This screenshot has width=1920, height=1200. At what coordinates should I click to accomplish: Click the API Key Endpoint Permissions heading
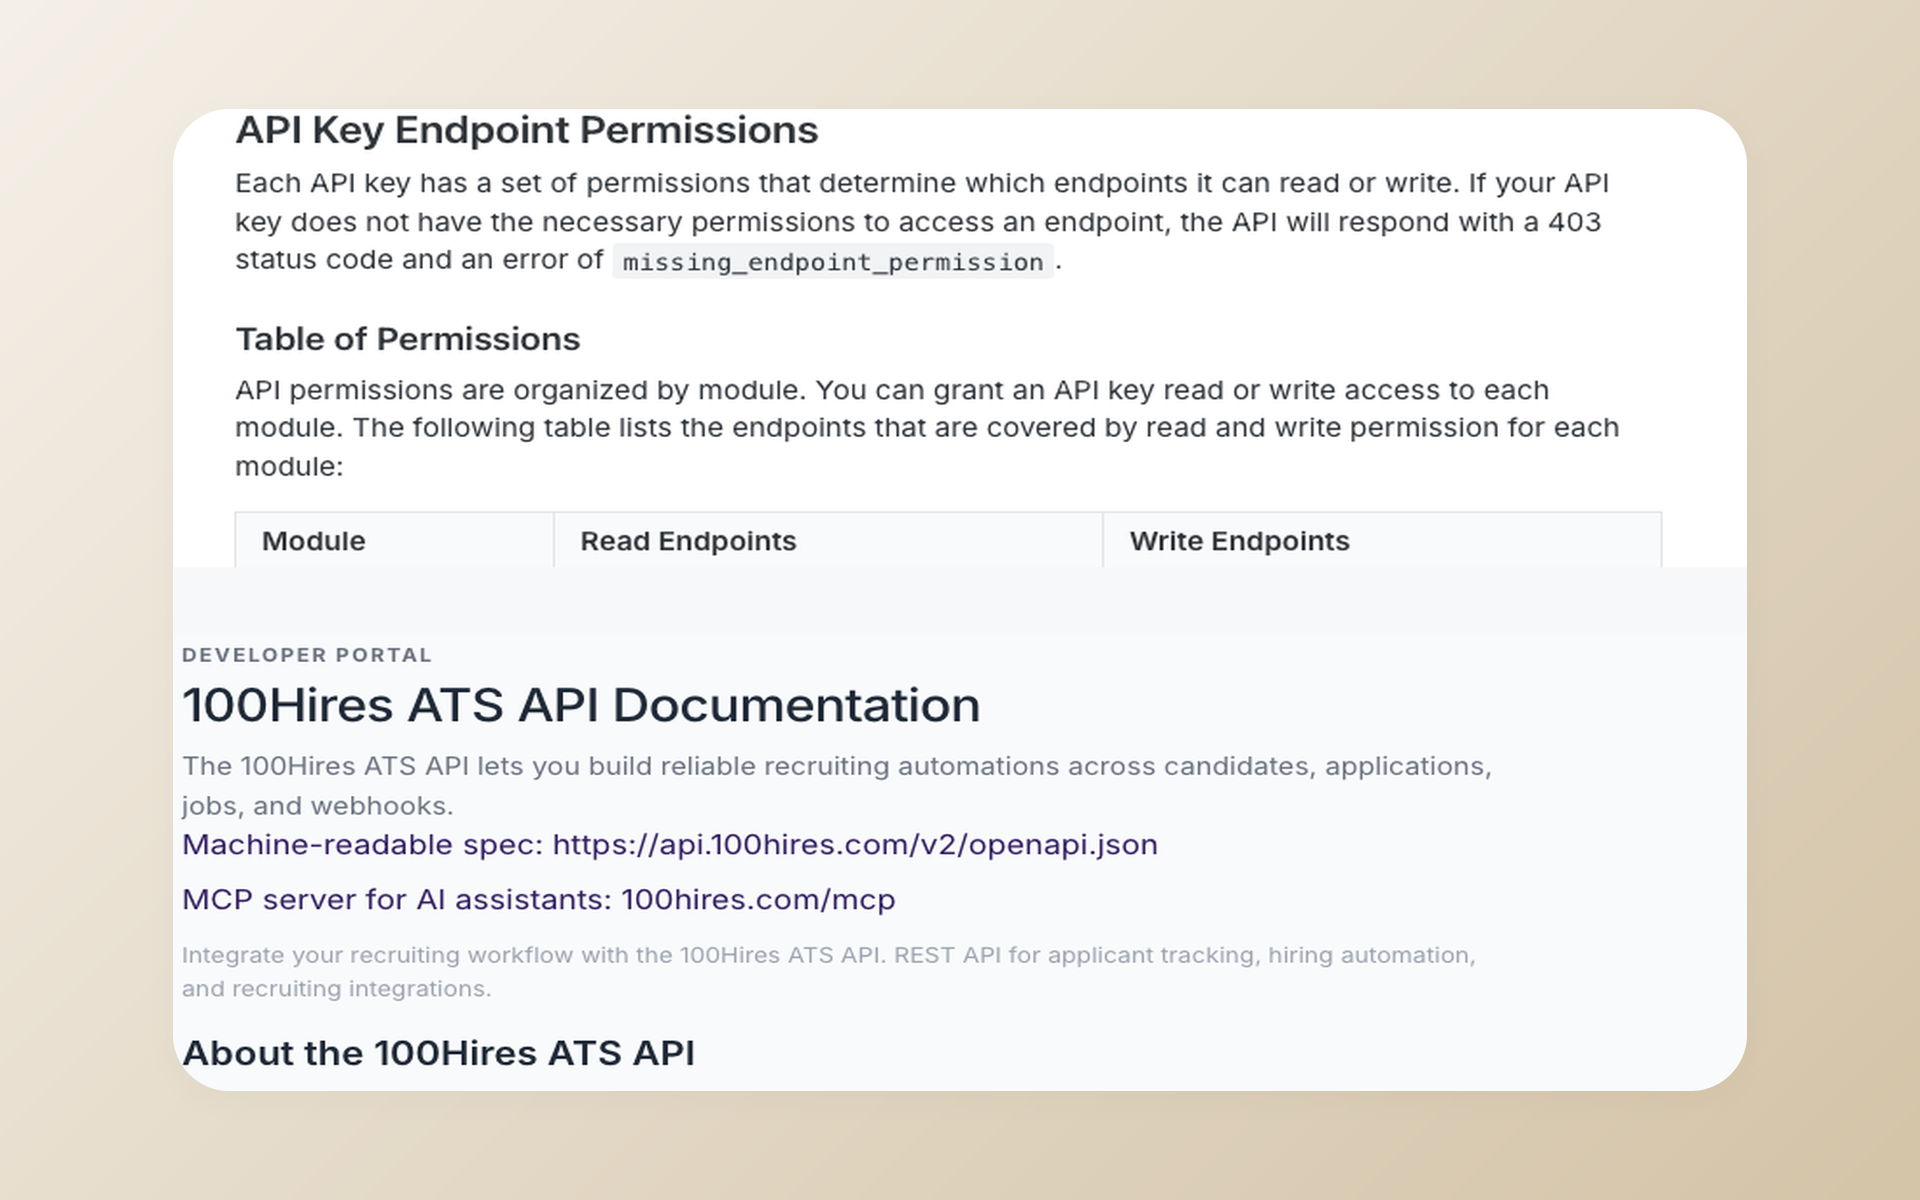point(527,131)
